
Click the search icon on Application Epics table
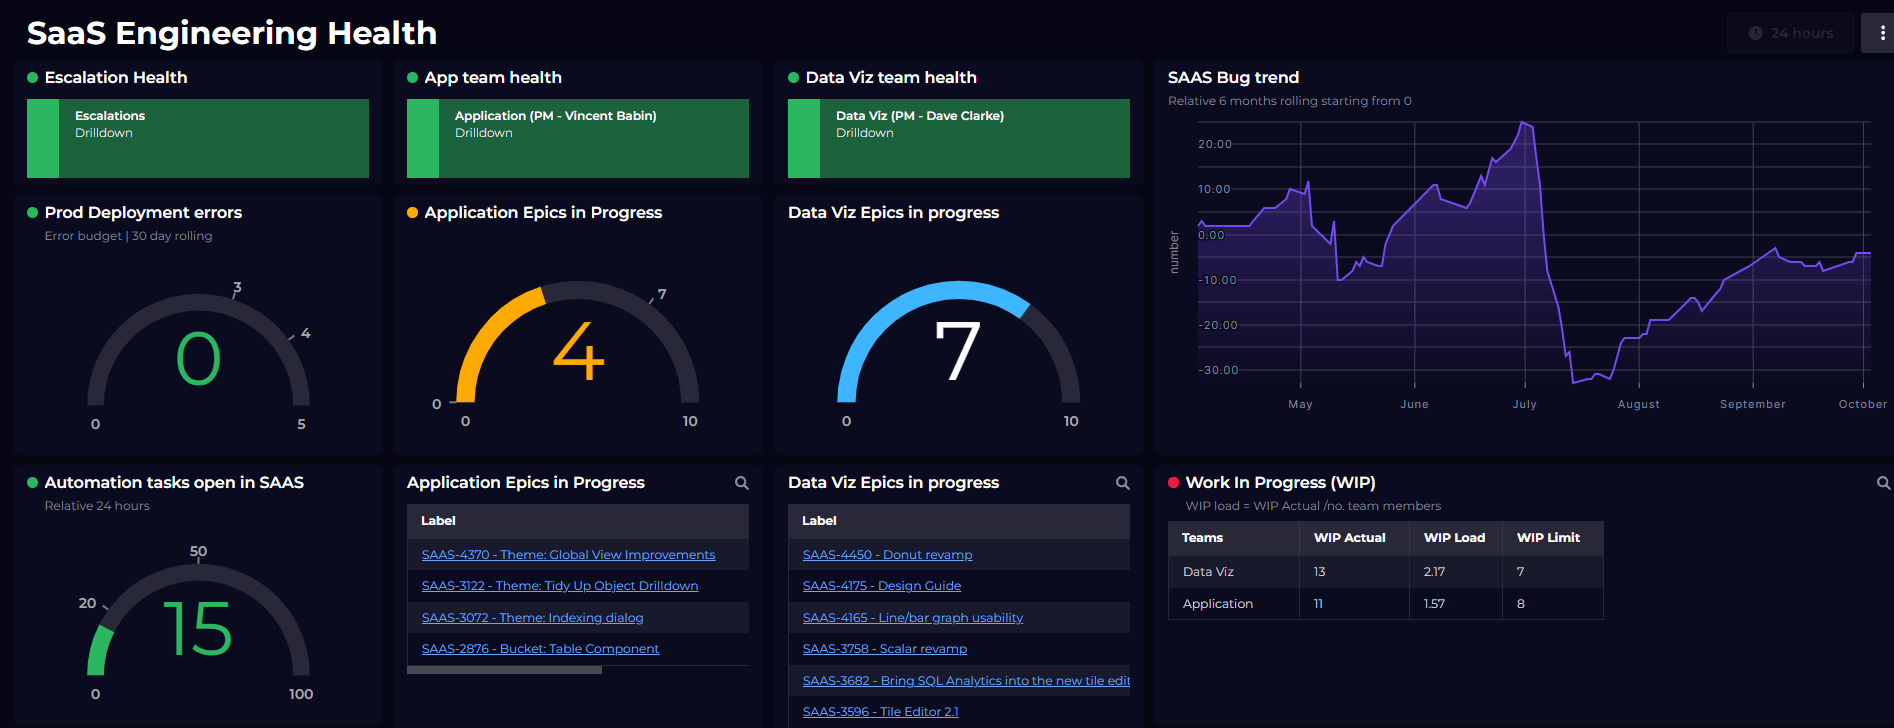(x=742, y=483)
